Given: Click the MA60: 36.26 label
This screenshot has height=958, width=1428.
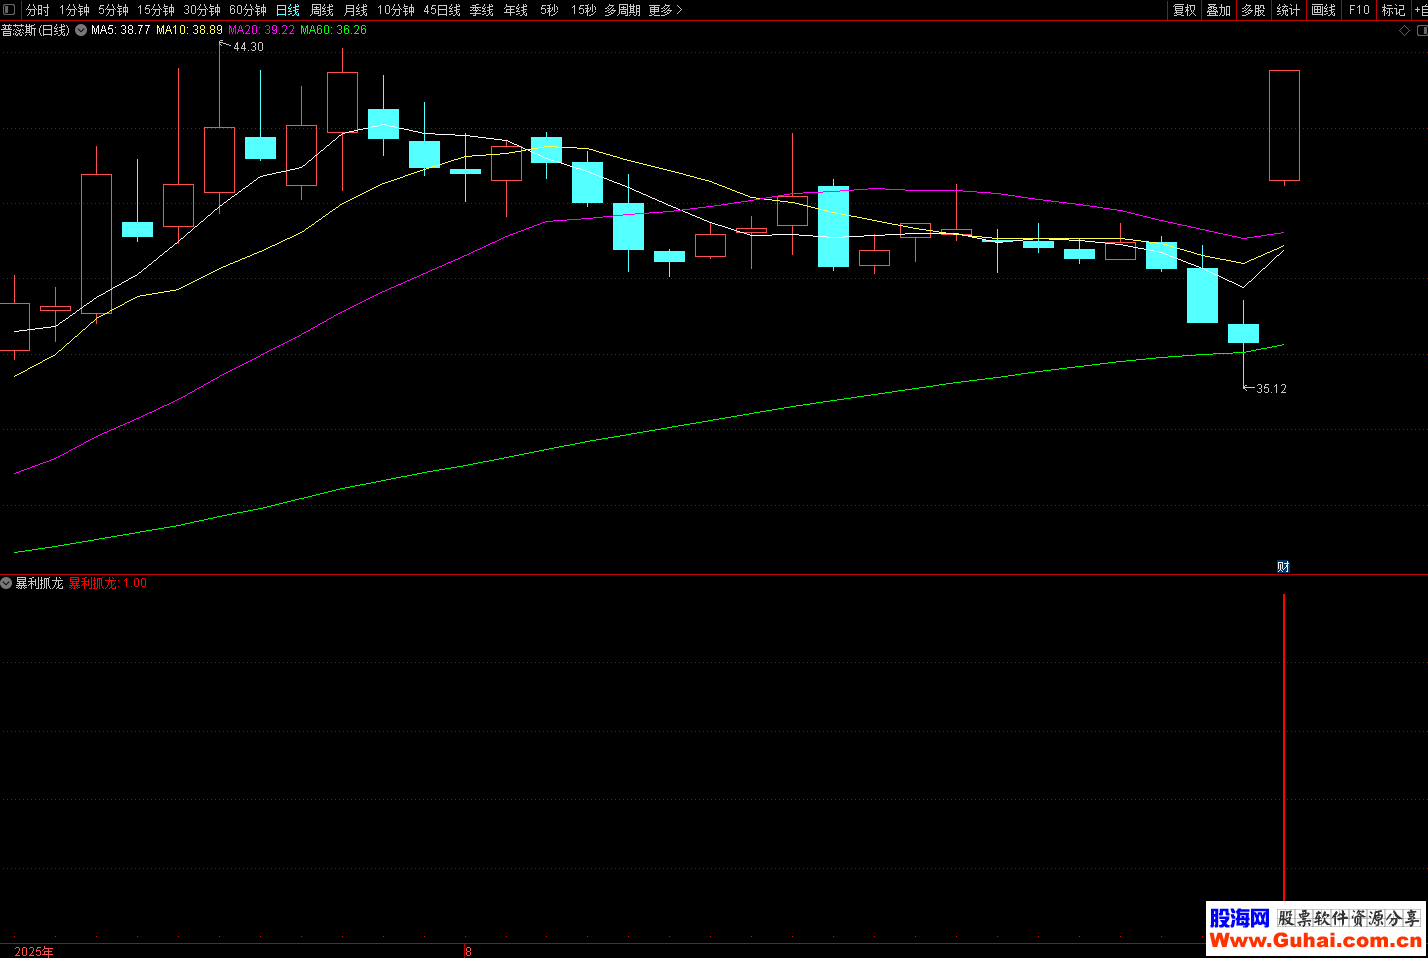Looking at the screenshot, I should pyautogui.click(x=333, y=30).
